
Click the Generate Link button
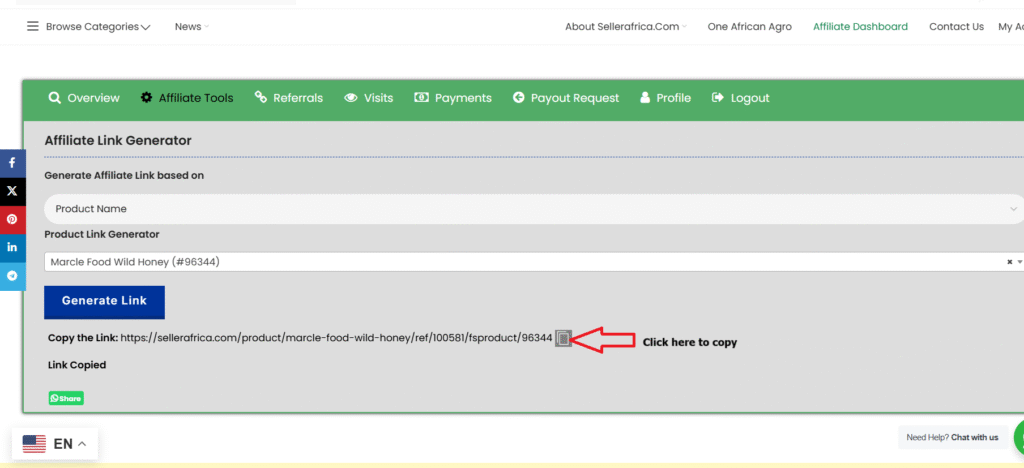click(x=104, y=301)
